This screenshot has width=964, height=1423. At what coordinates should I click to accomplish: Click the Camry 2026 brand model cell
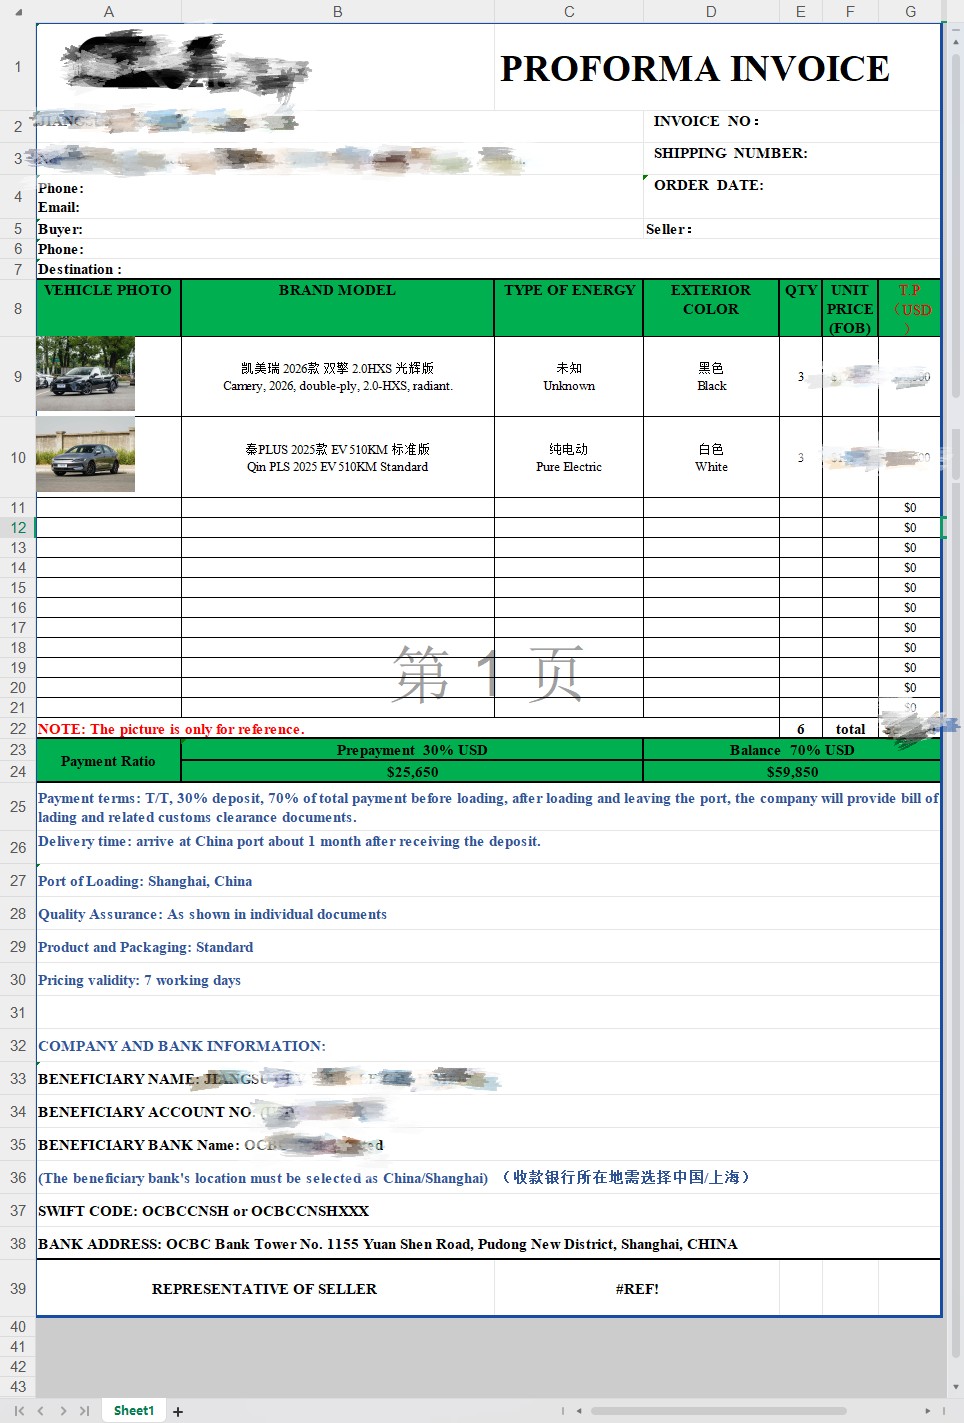click(337, 376)
